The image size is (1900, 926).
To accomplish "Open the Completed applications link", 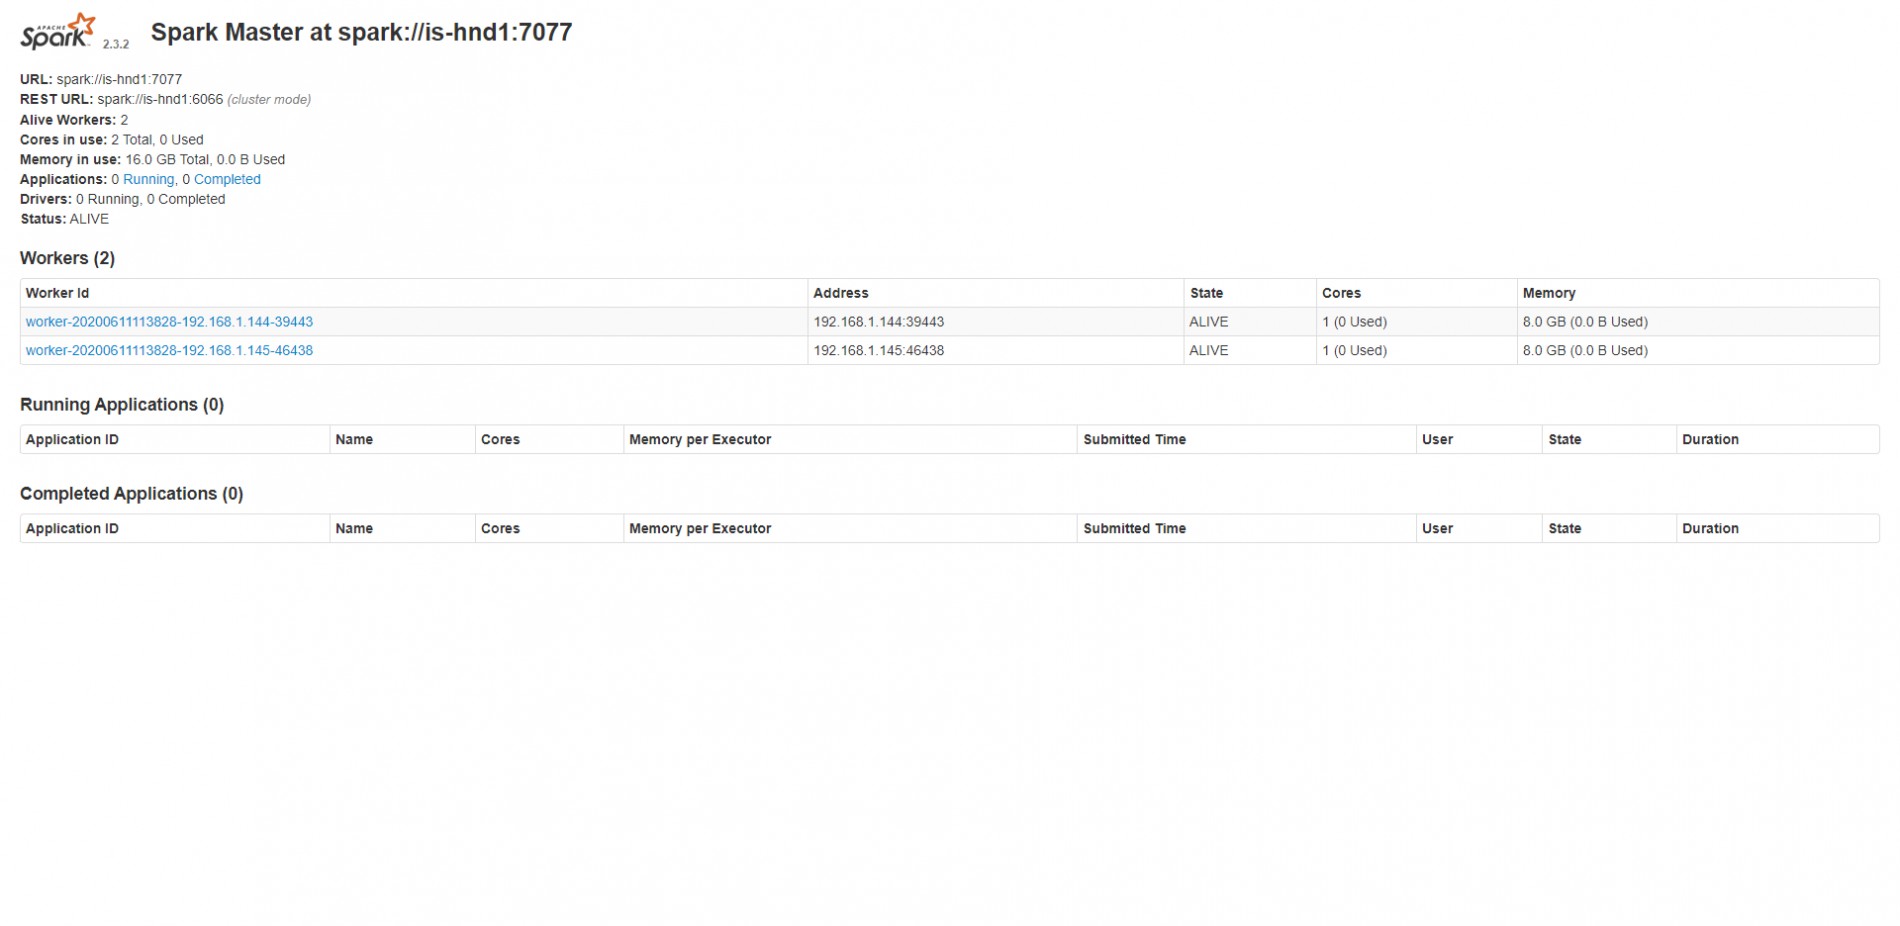I will (x=227, y=179).
